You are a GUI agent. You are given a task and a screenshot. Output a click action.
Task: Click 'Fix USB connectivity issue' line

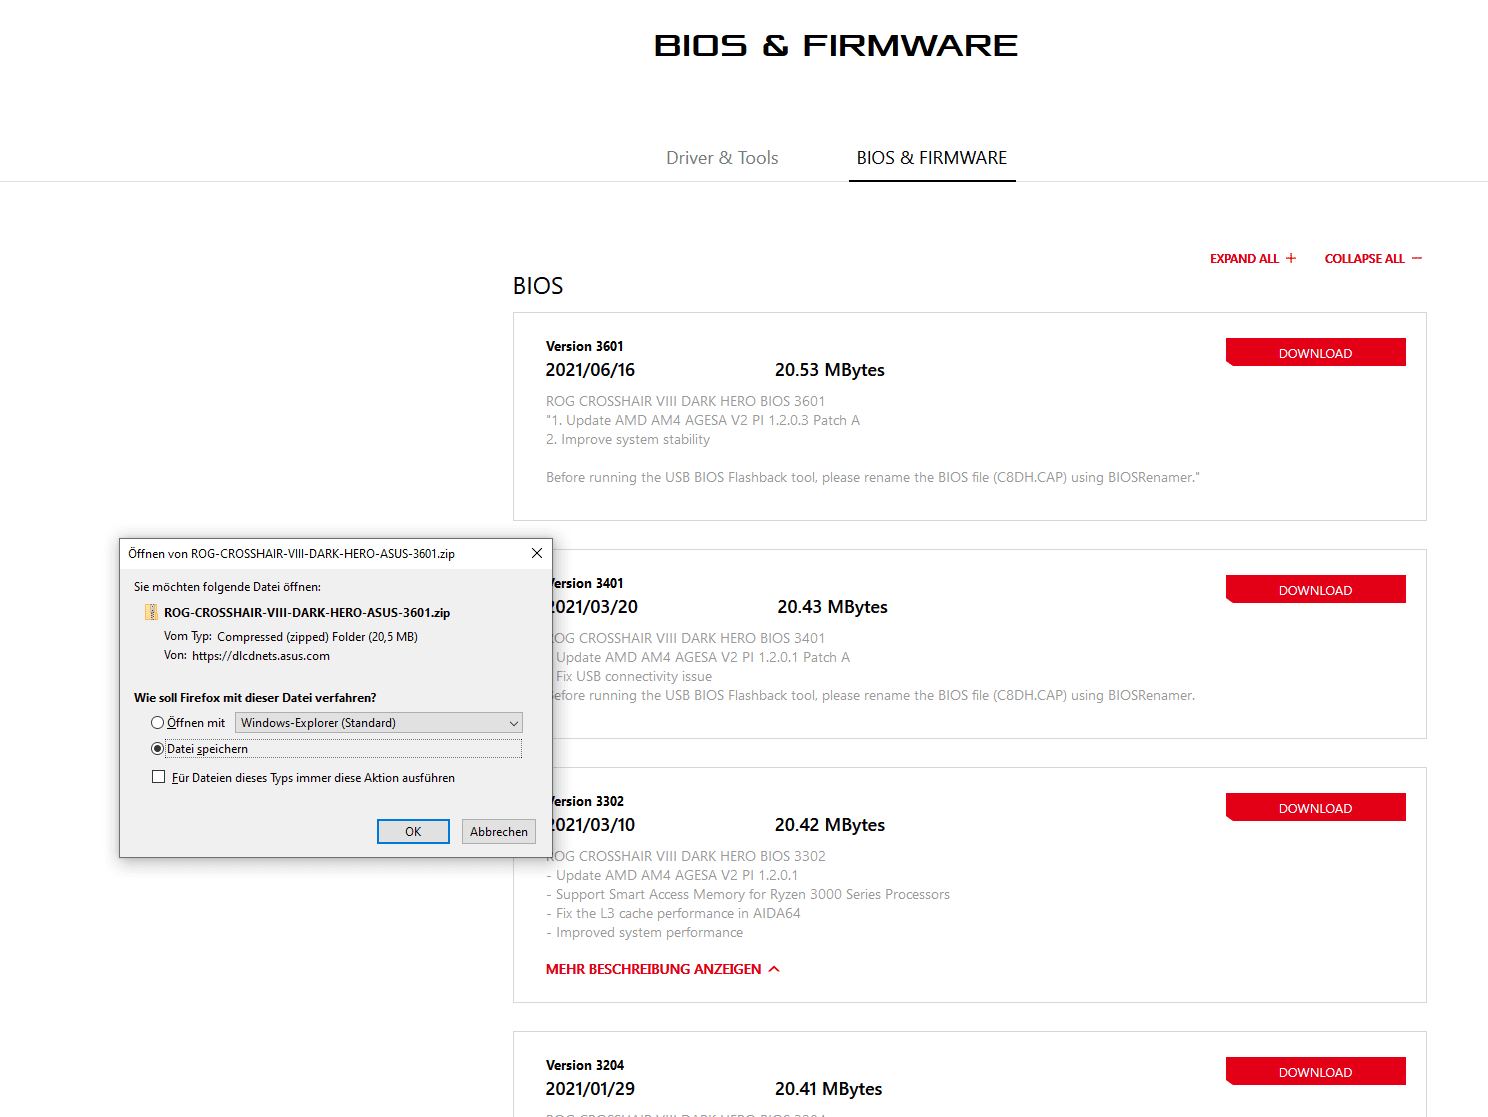click(x=634, y=677)
